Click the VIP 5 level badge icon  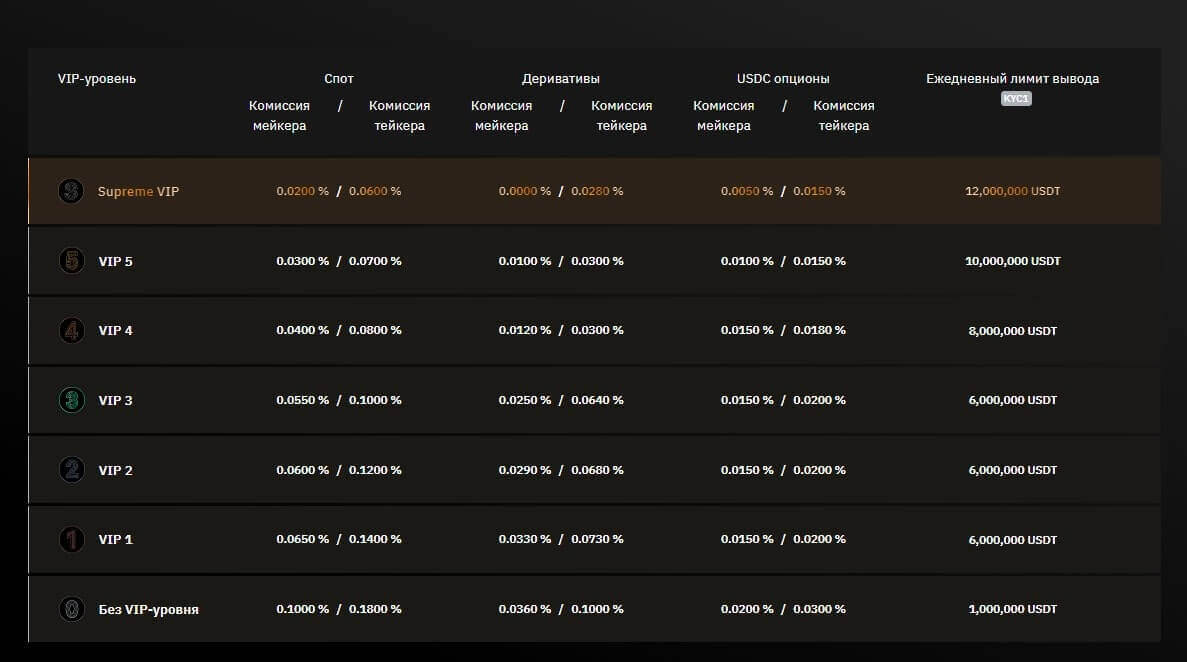pos(70,261)
